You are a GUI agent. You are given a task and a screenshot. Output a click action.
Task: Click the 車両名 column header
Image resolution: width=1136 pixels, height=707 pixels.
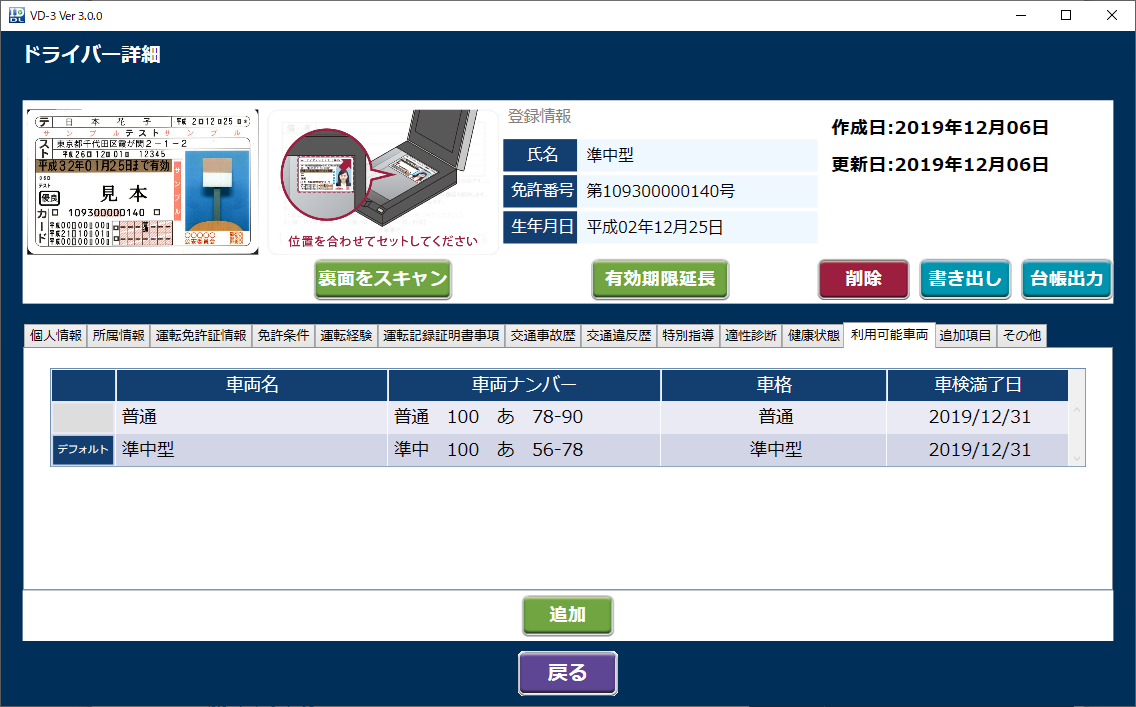(251, 385)
